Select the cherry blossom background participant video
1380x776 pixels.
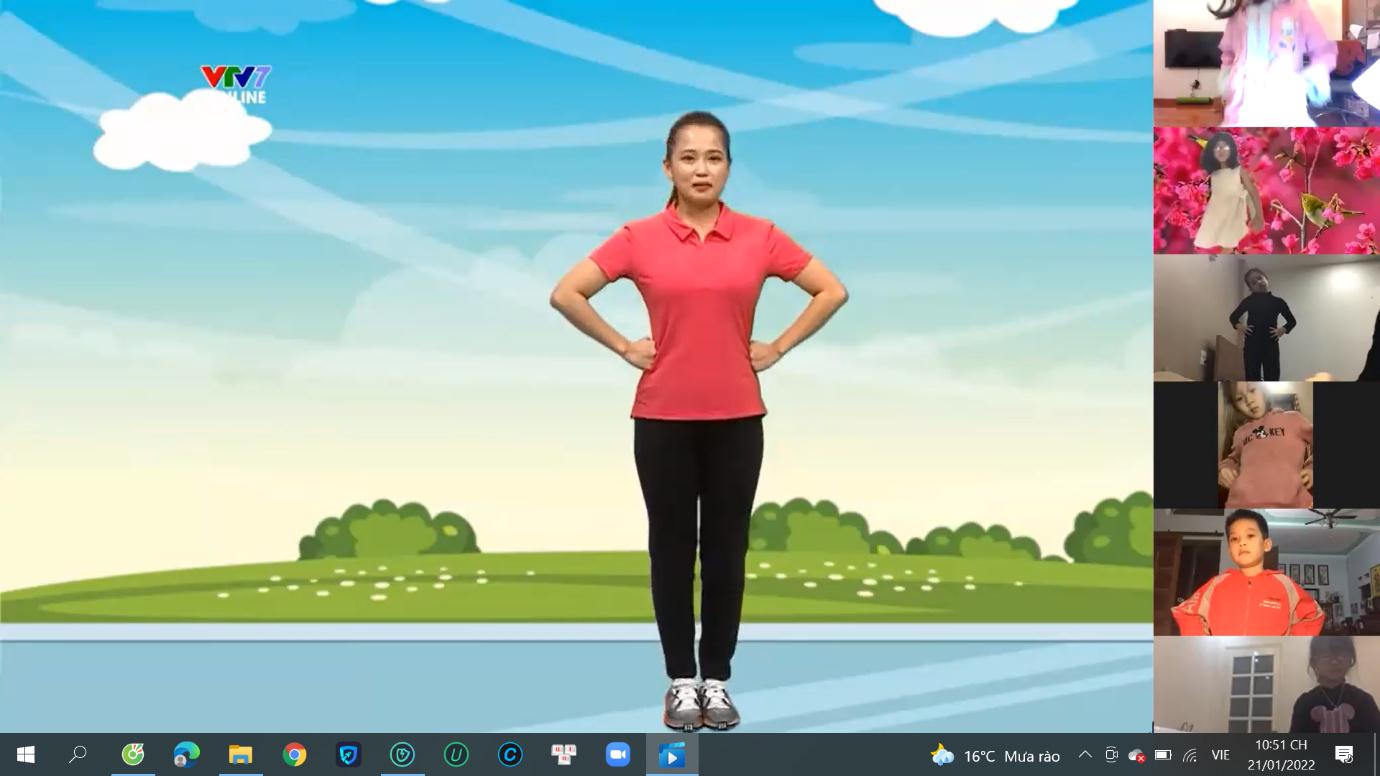point(1266,191)
